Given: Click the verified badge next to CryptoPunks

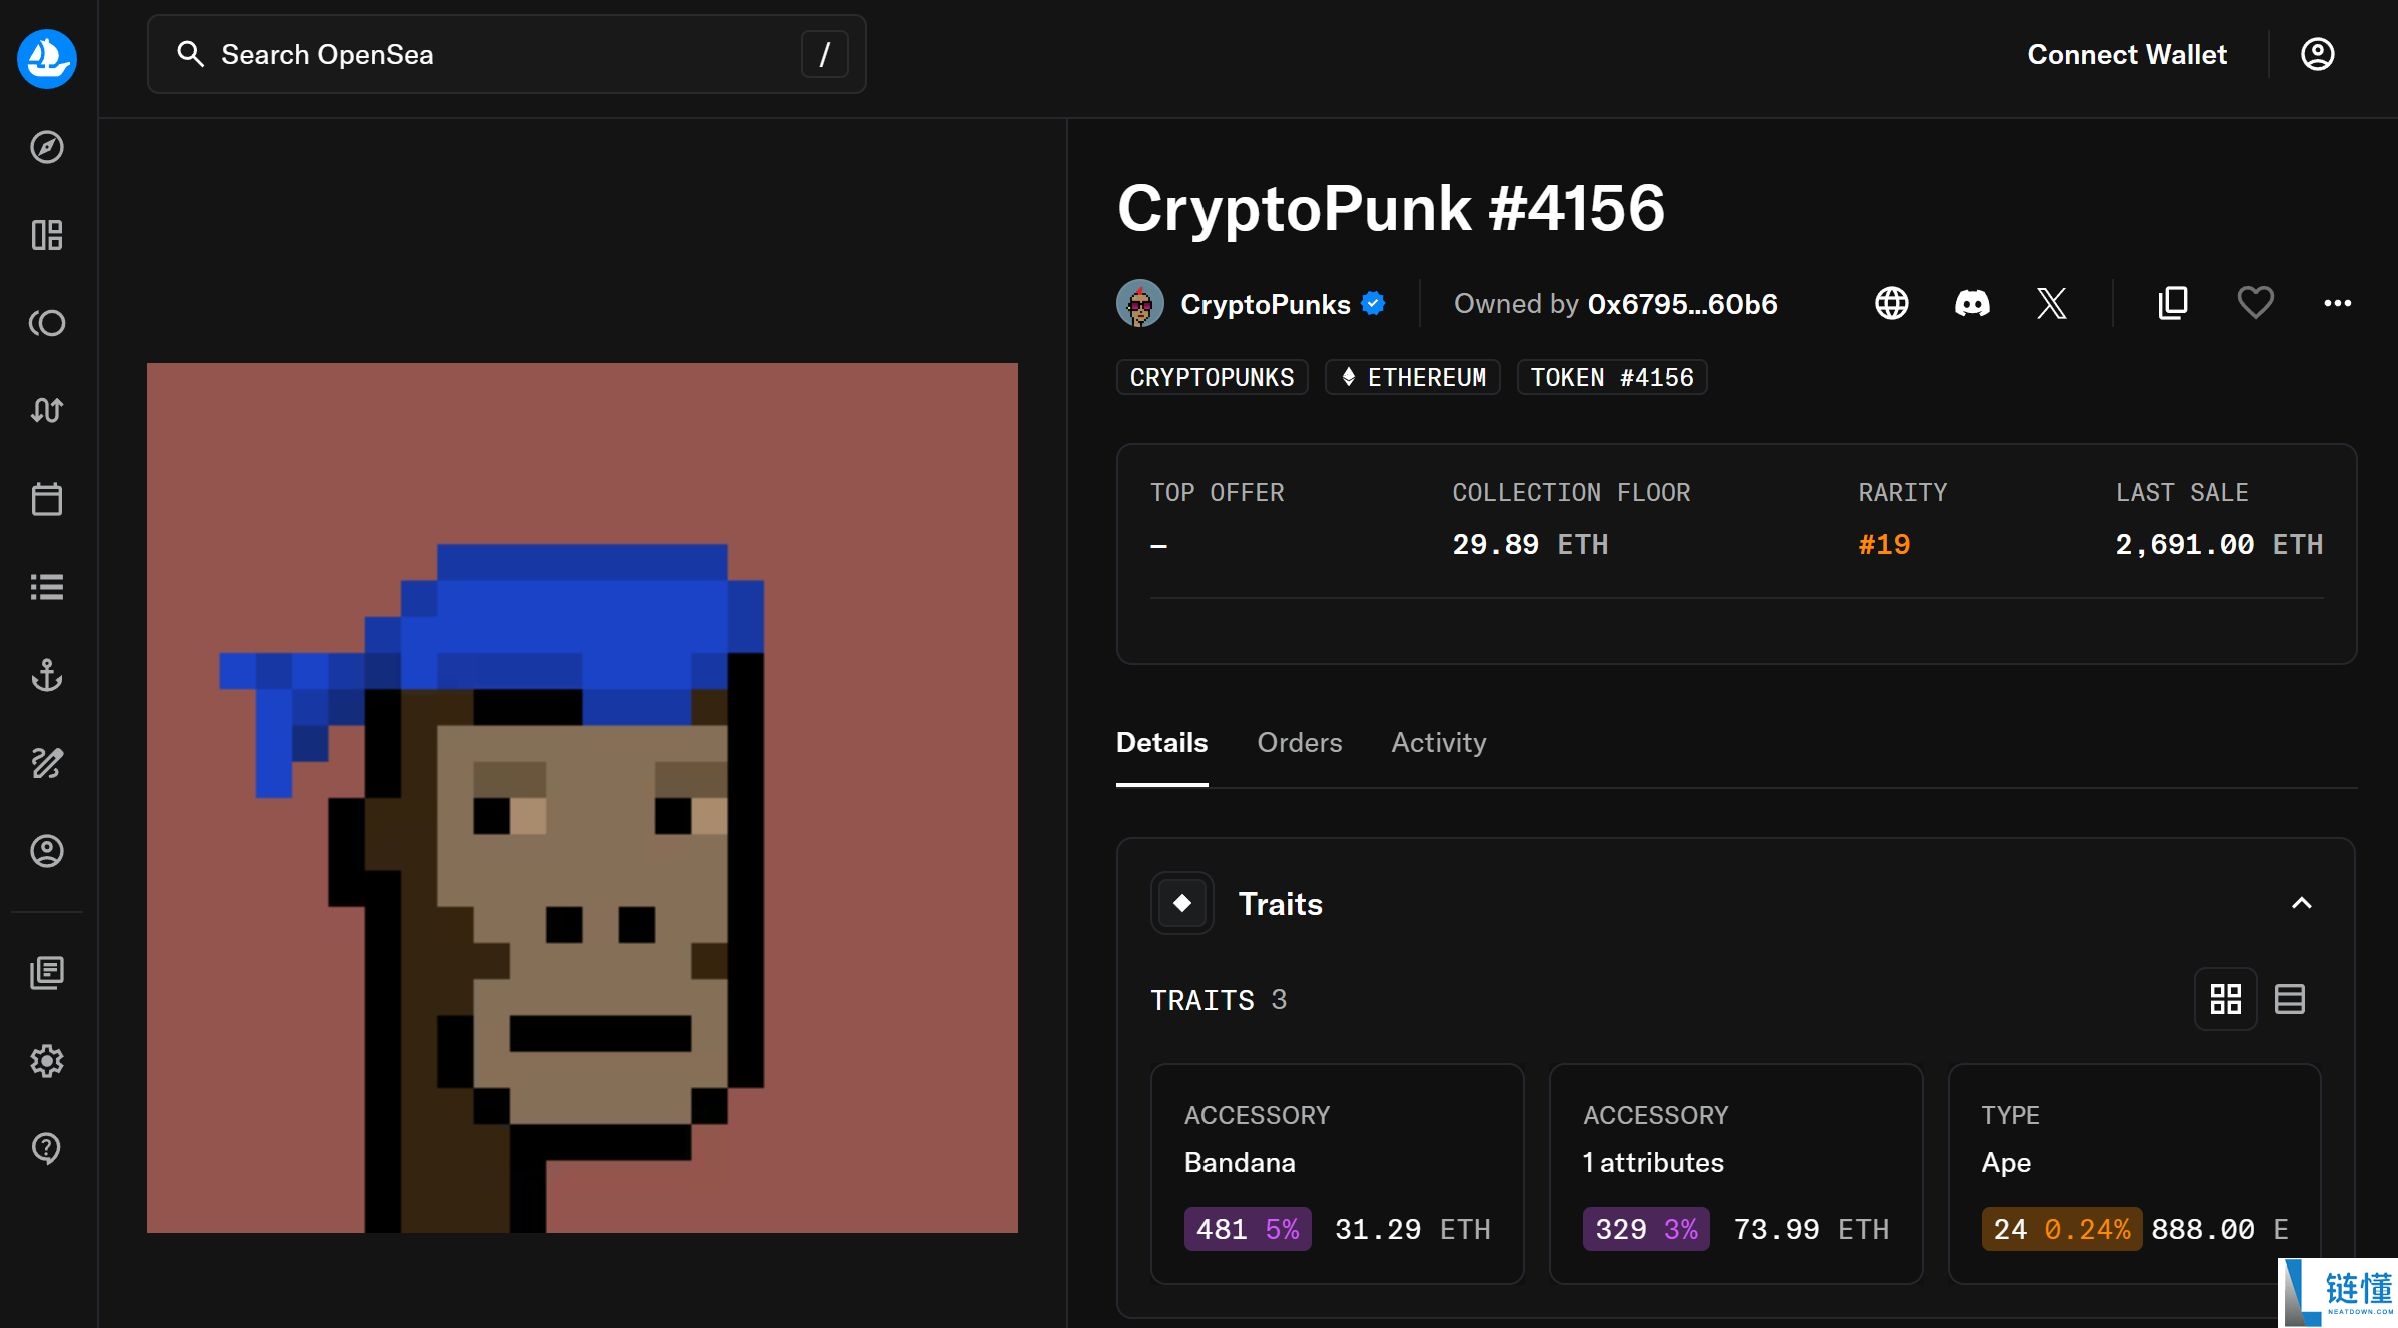Looking at the screenshot, I should pyautogui.click(x=1374, y=303).
